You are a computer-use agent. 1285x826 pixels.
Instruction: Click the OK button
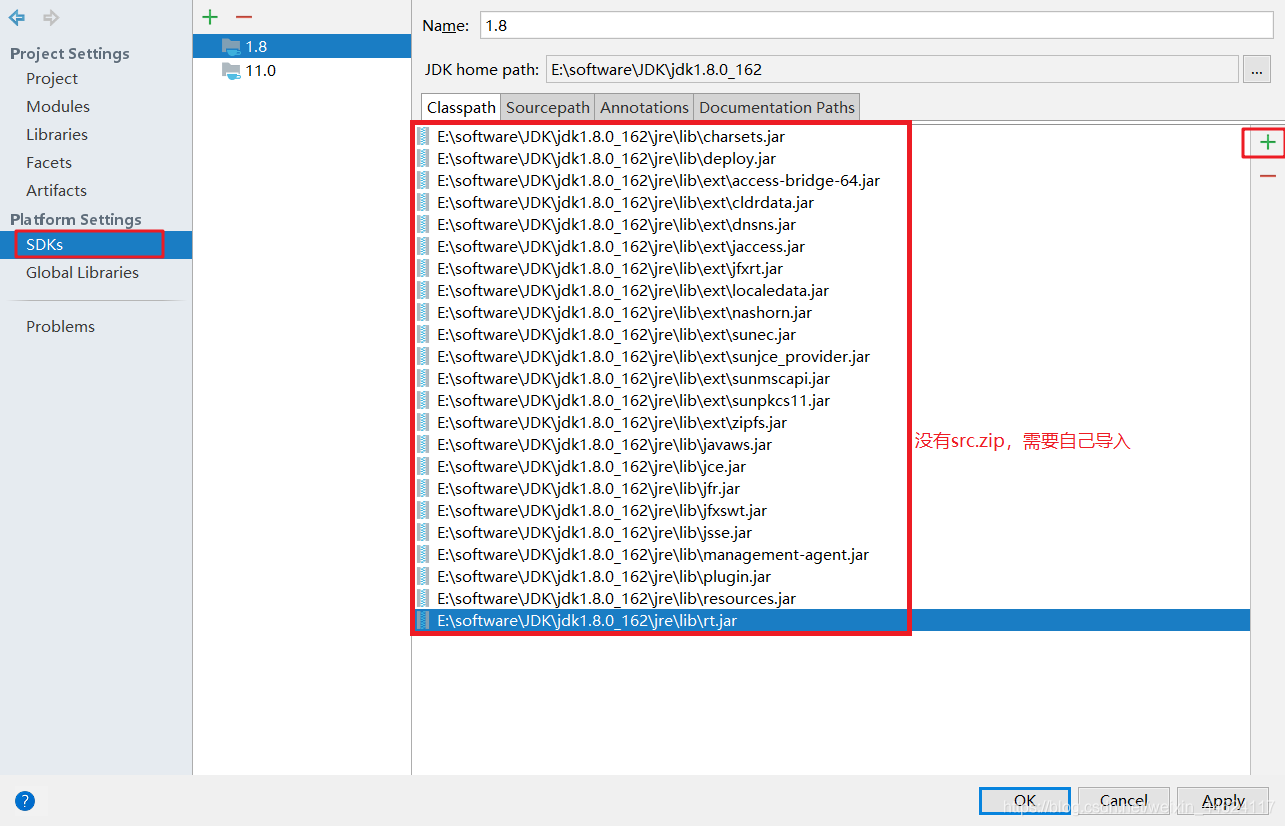(x=1025, y=801)
